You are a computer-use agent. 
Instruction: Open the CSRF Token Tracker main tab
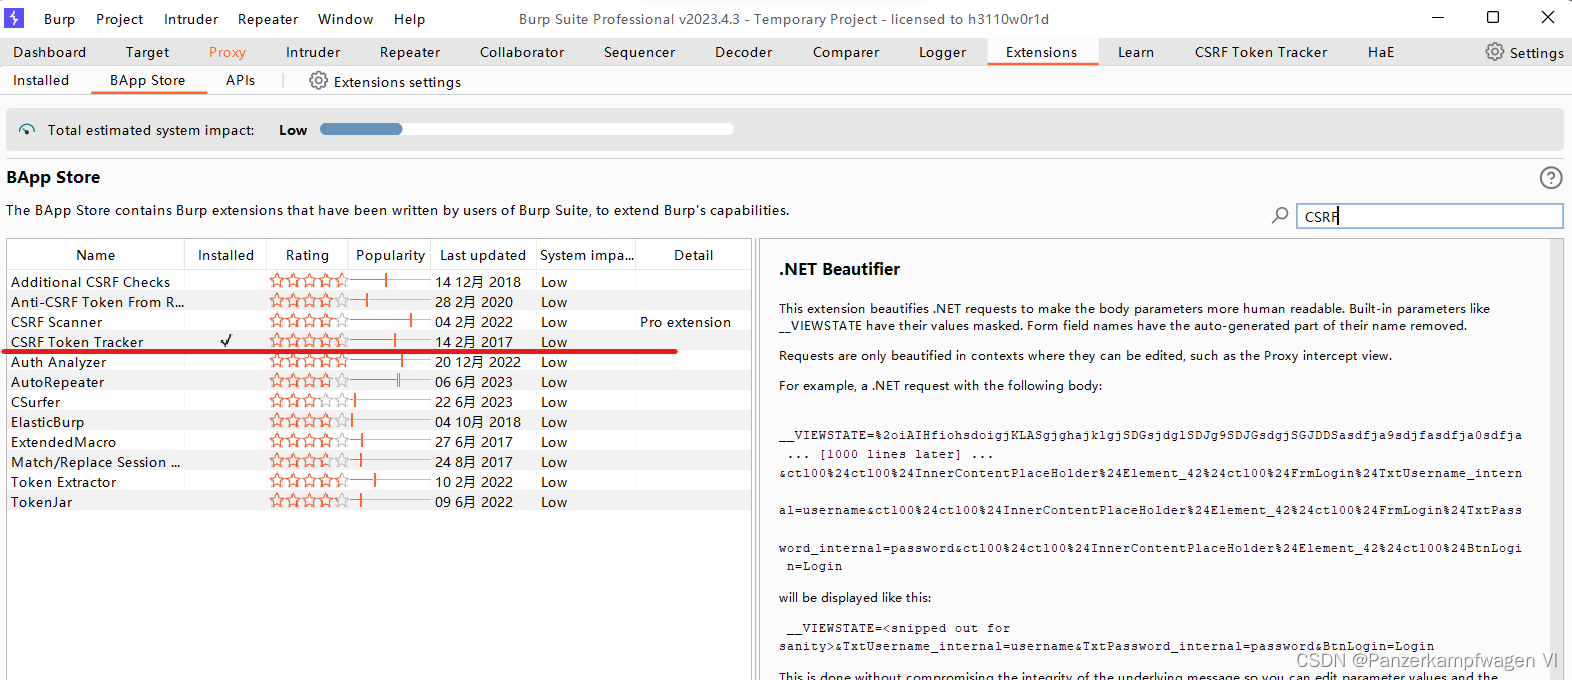coord(1261,52)
